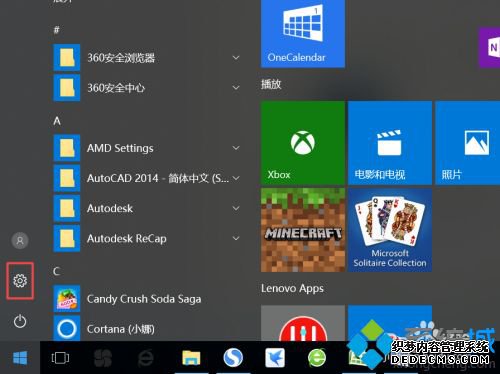Click the 播放 tile group title
500x374 pixels.
tap(271, 84)
